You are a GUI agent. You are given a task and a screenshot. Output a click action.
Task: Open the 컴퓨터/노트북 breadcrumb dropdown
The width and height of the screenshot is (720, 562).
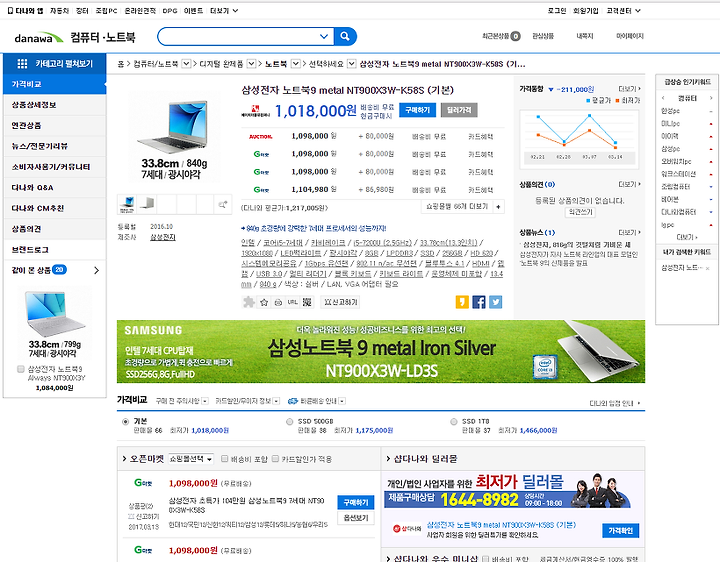coord(186,64)
